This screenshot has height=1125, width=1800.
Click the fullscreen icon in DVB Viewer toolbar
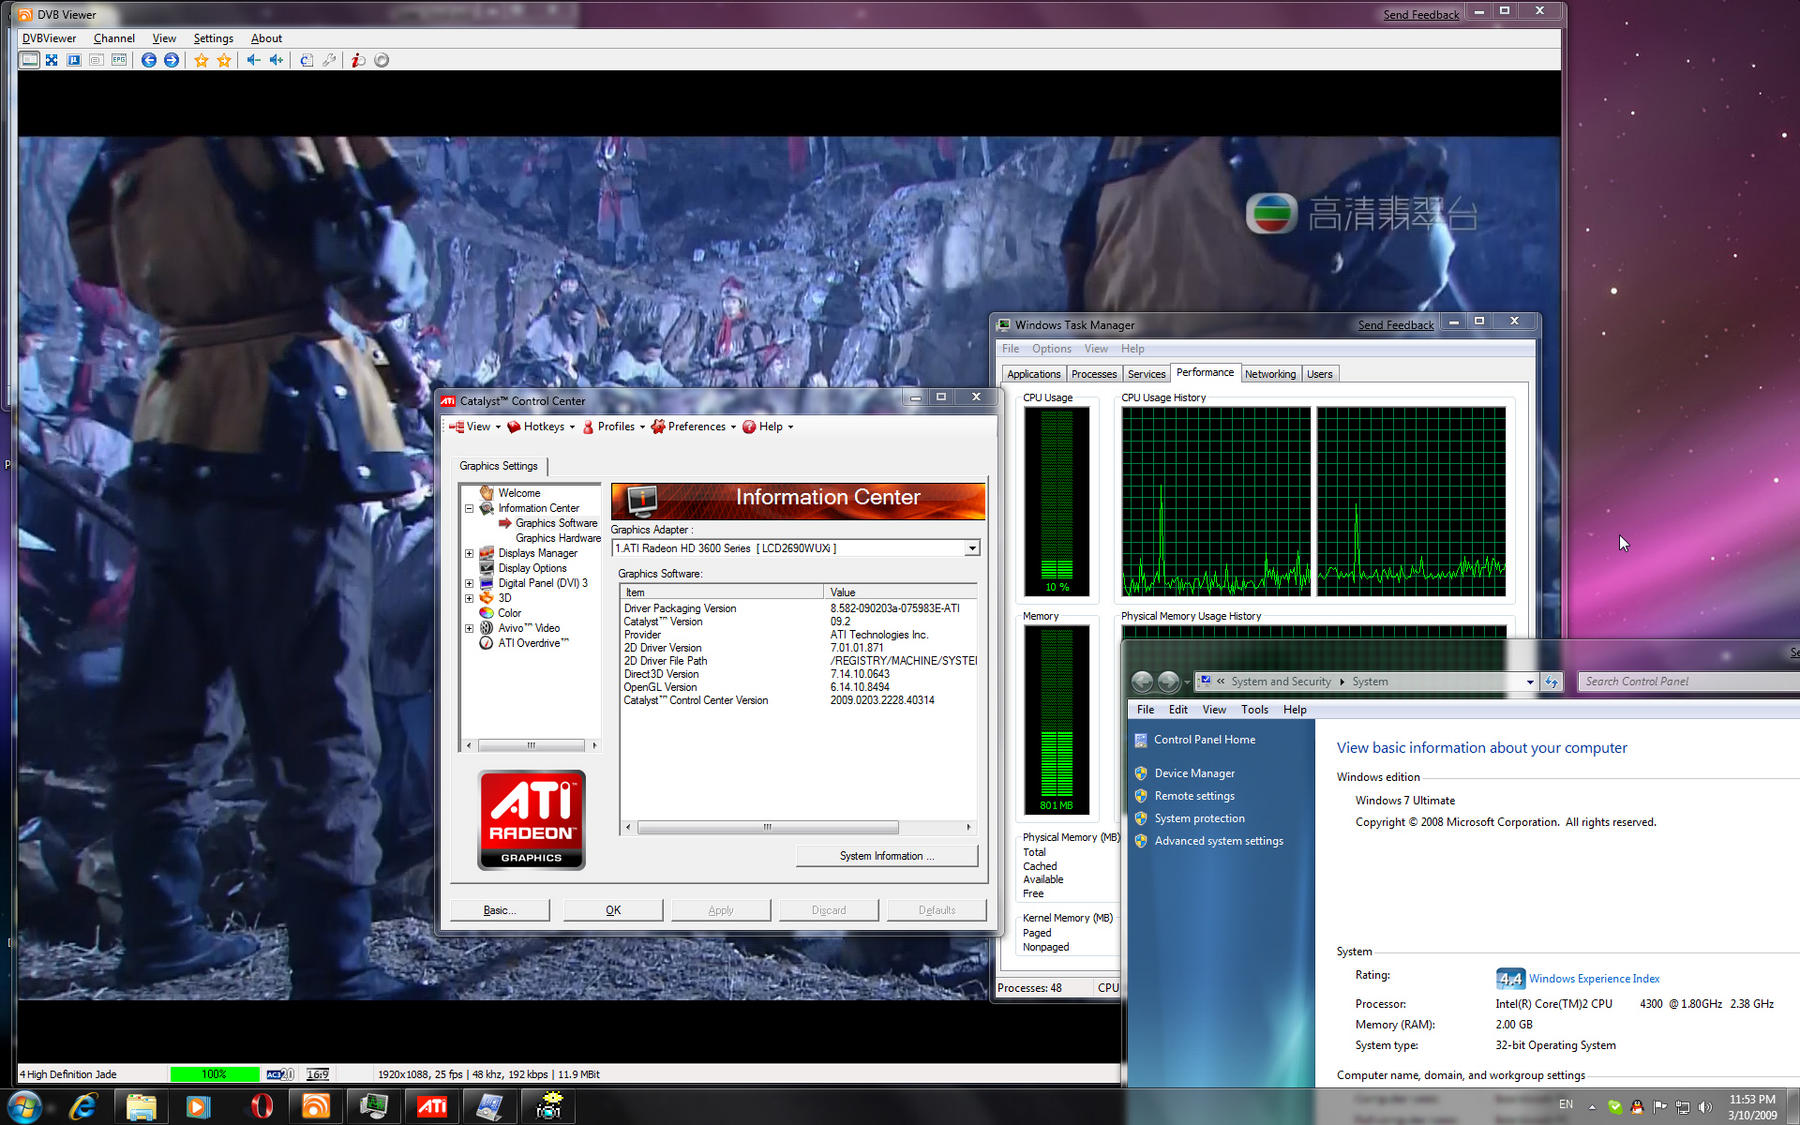(x=52, y=60)
